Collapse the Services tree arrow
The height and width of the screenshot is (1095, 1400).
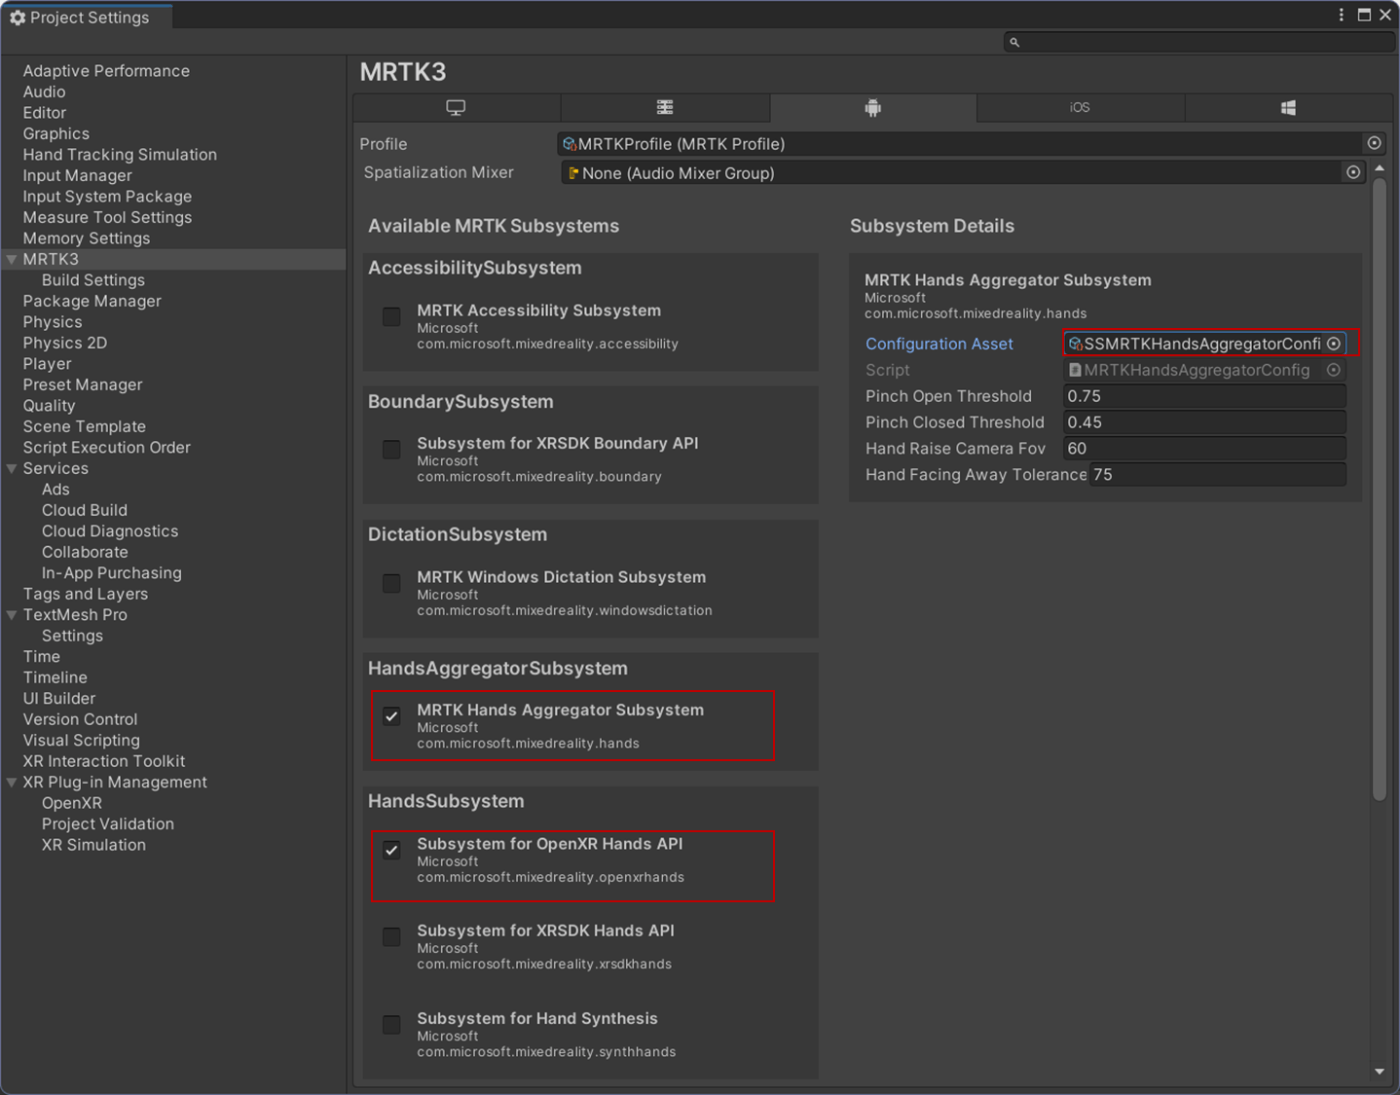(12, 468)
